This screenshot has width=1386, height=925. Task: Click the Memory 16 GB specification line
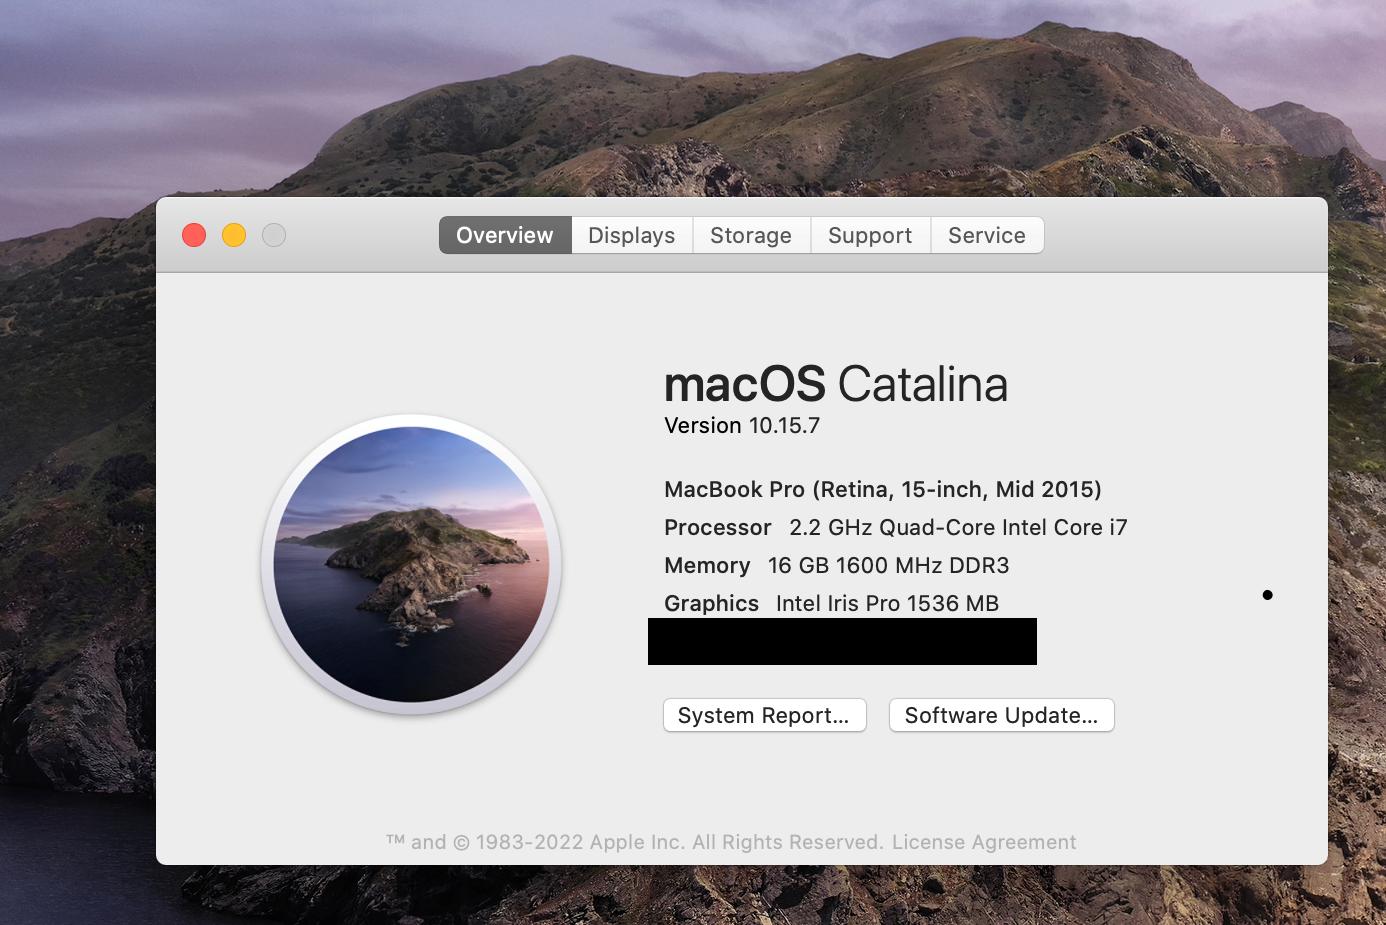(836, 565)
